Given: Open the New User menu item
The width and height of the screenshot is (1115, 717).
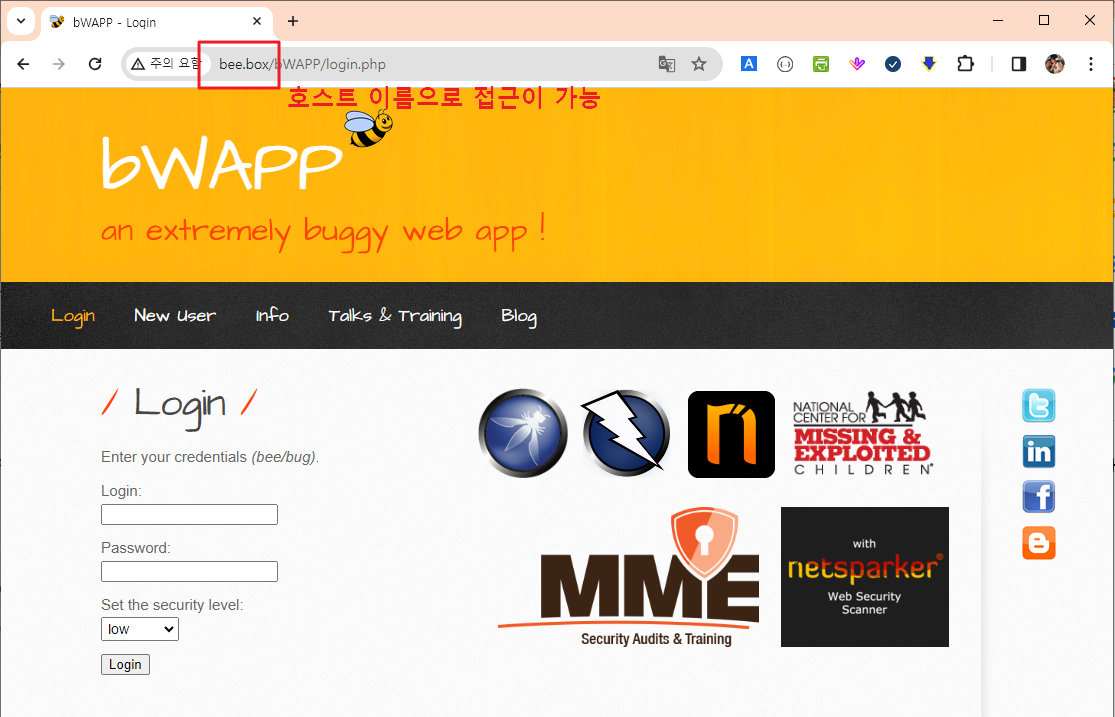Looking at the screenshot, I should point(175,315).
